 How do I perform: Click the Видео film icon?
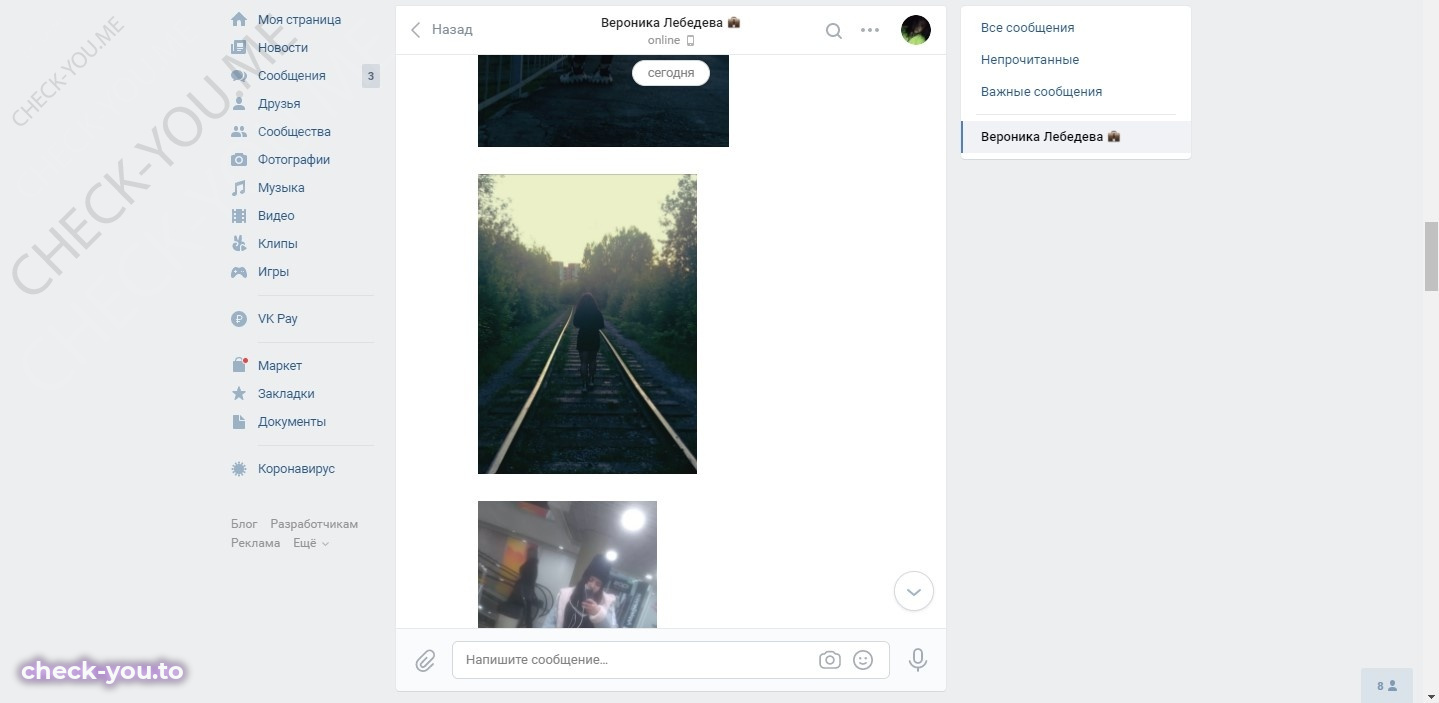(x=239, y=215)
